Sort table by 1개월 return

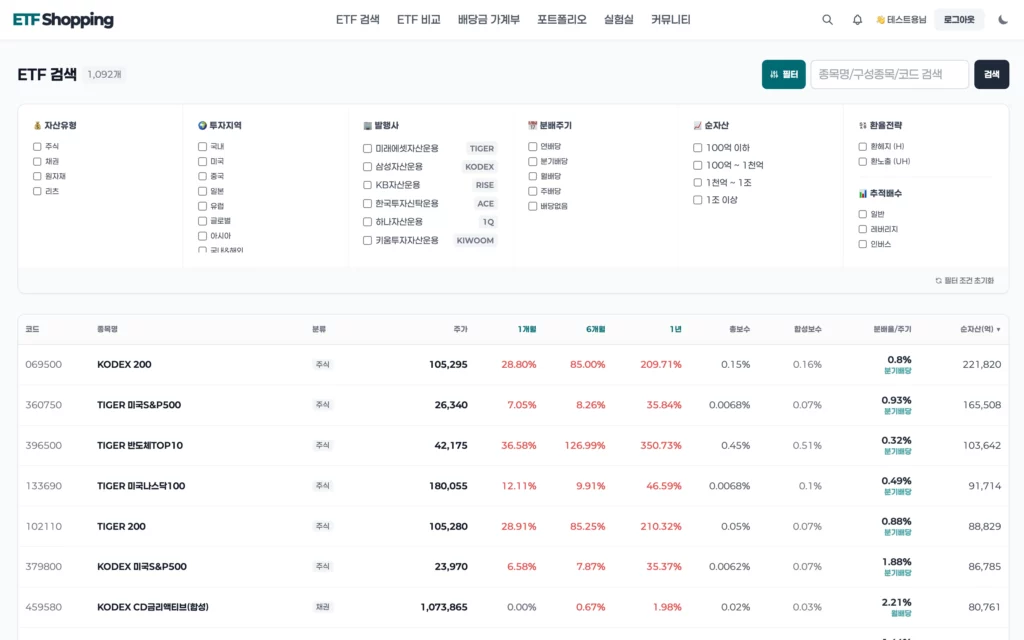pyautogui.click(x=527, y=329)
